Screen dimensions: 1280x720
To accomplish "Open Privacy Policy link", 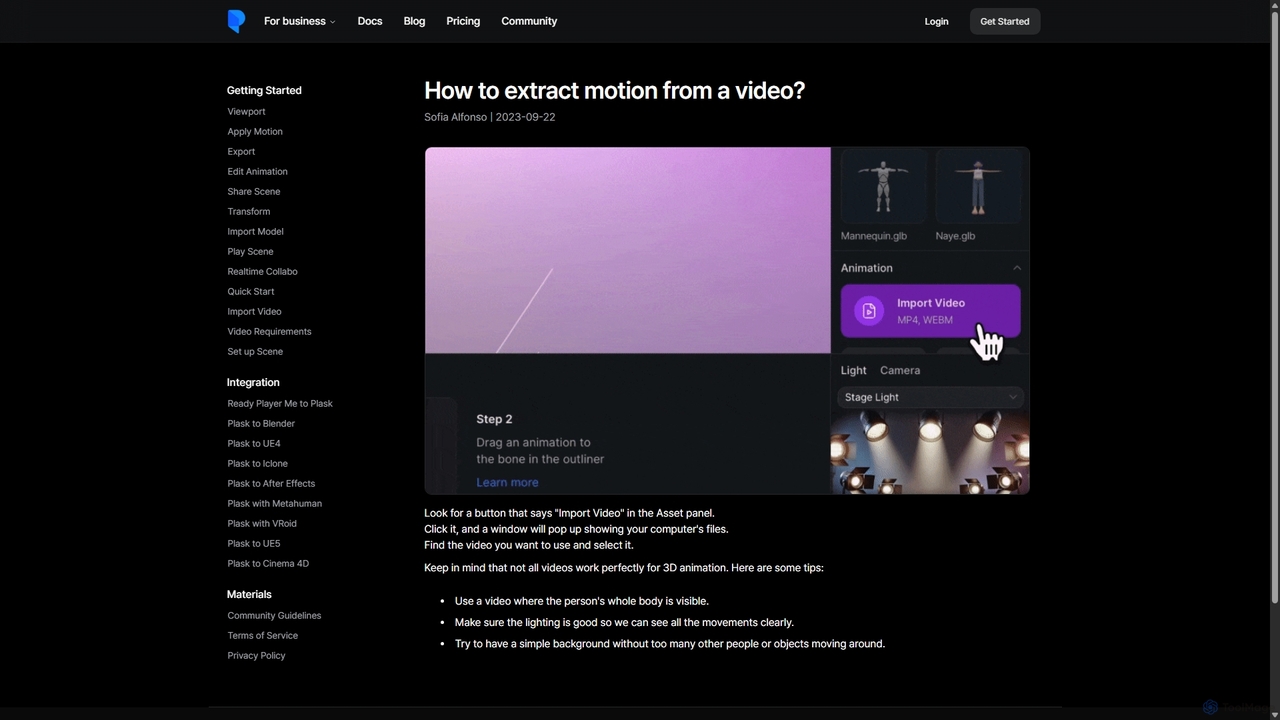I will (x=256, y=656).
